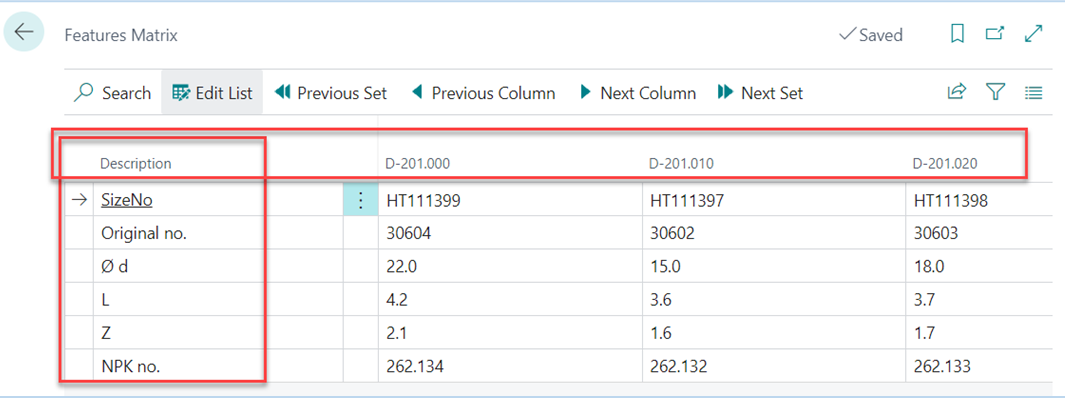Select the cell containing HT111397
Image resolution: width=1065 pixels, height=398 pixels.
(x=774, y=200)
